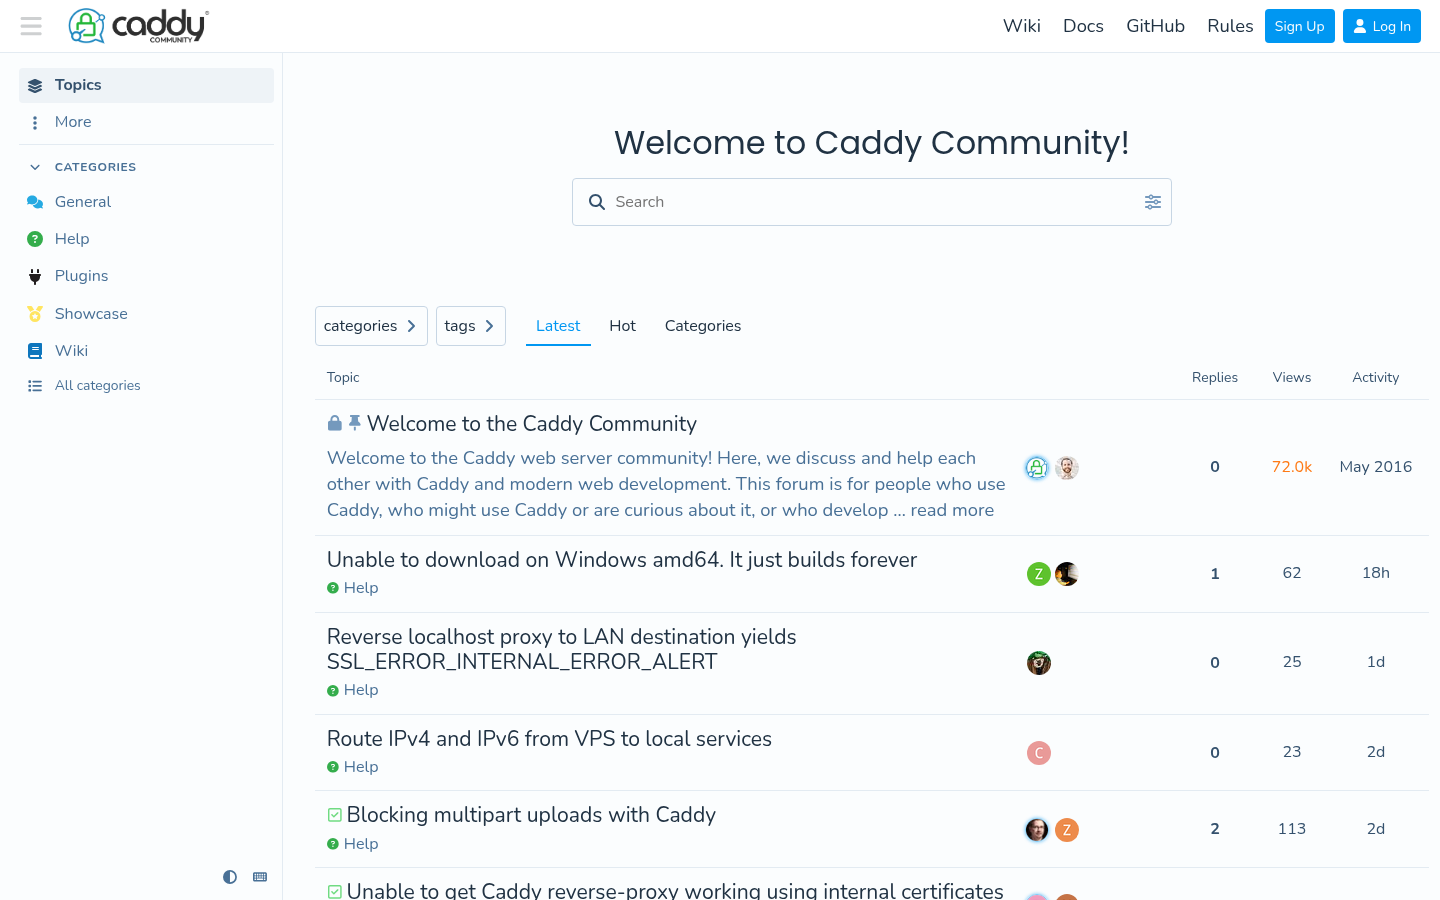Open the categories filter dropdown
The image size is (1440, 900).
click(371, 326)
